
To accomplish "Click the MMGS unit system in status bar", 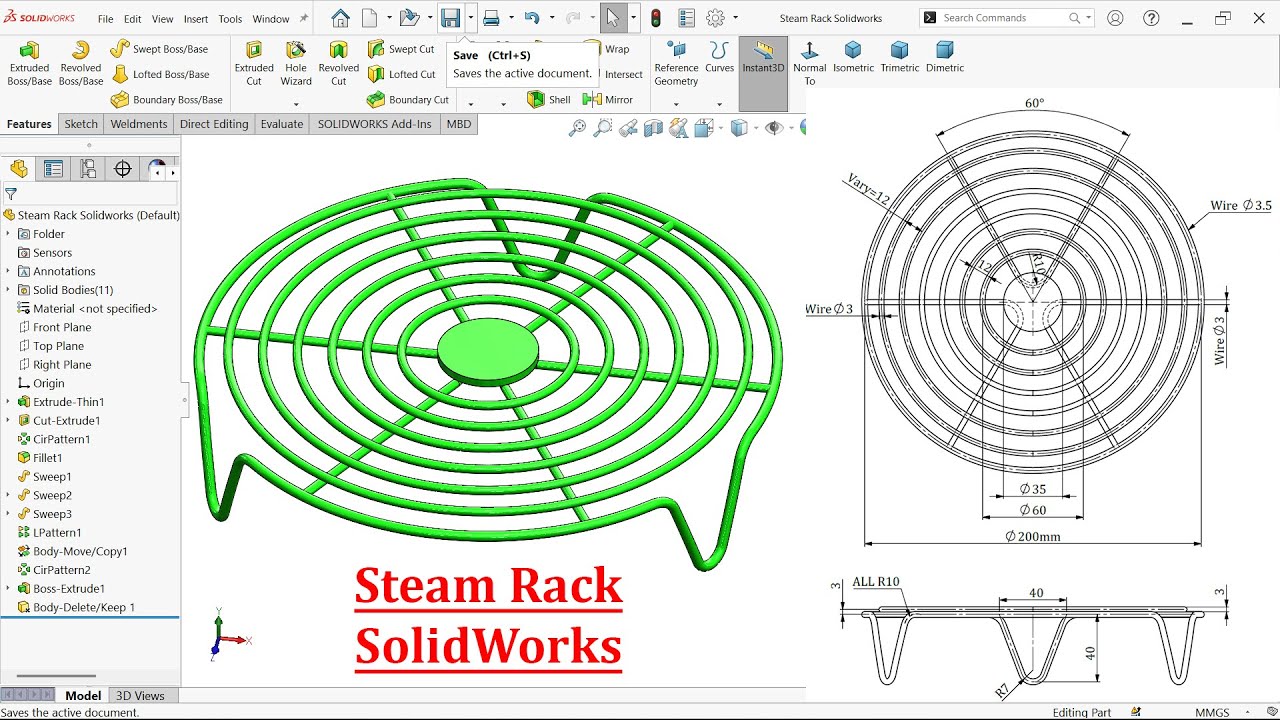I will pyautogui.click(x=1212, y=712).
